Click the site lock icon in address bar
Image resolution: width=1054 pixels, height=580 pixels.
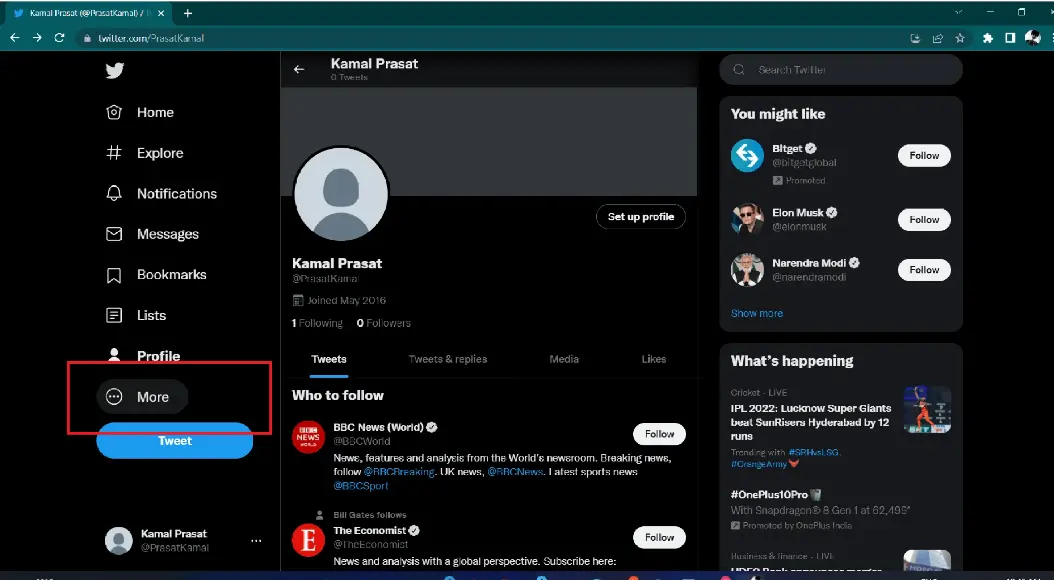(87, 38)
